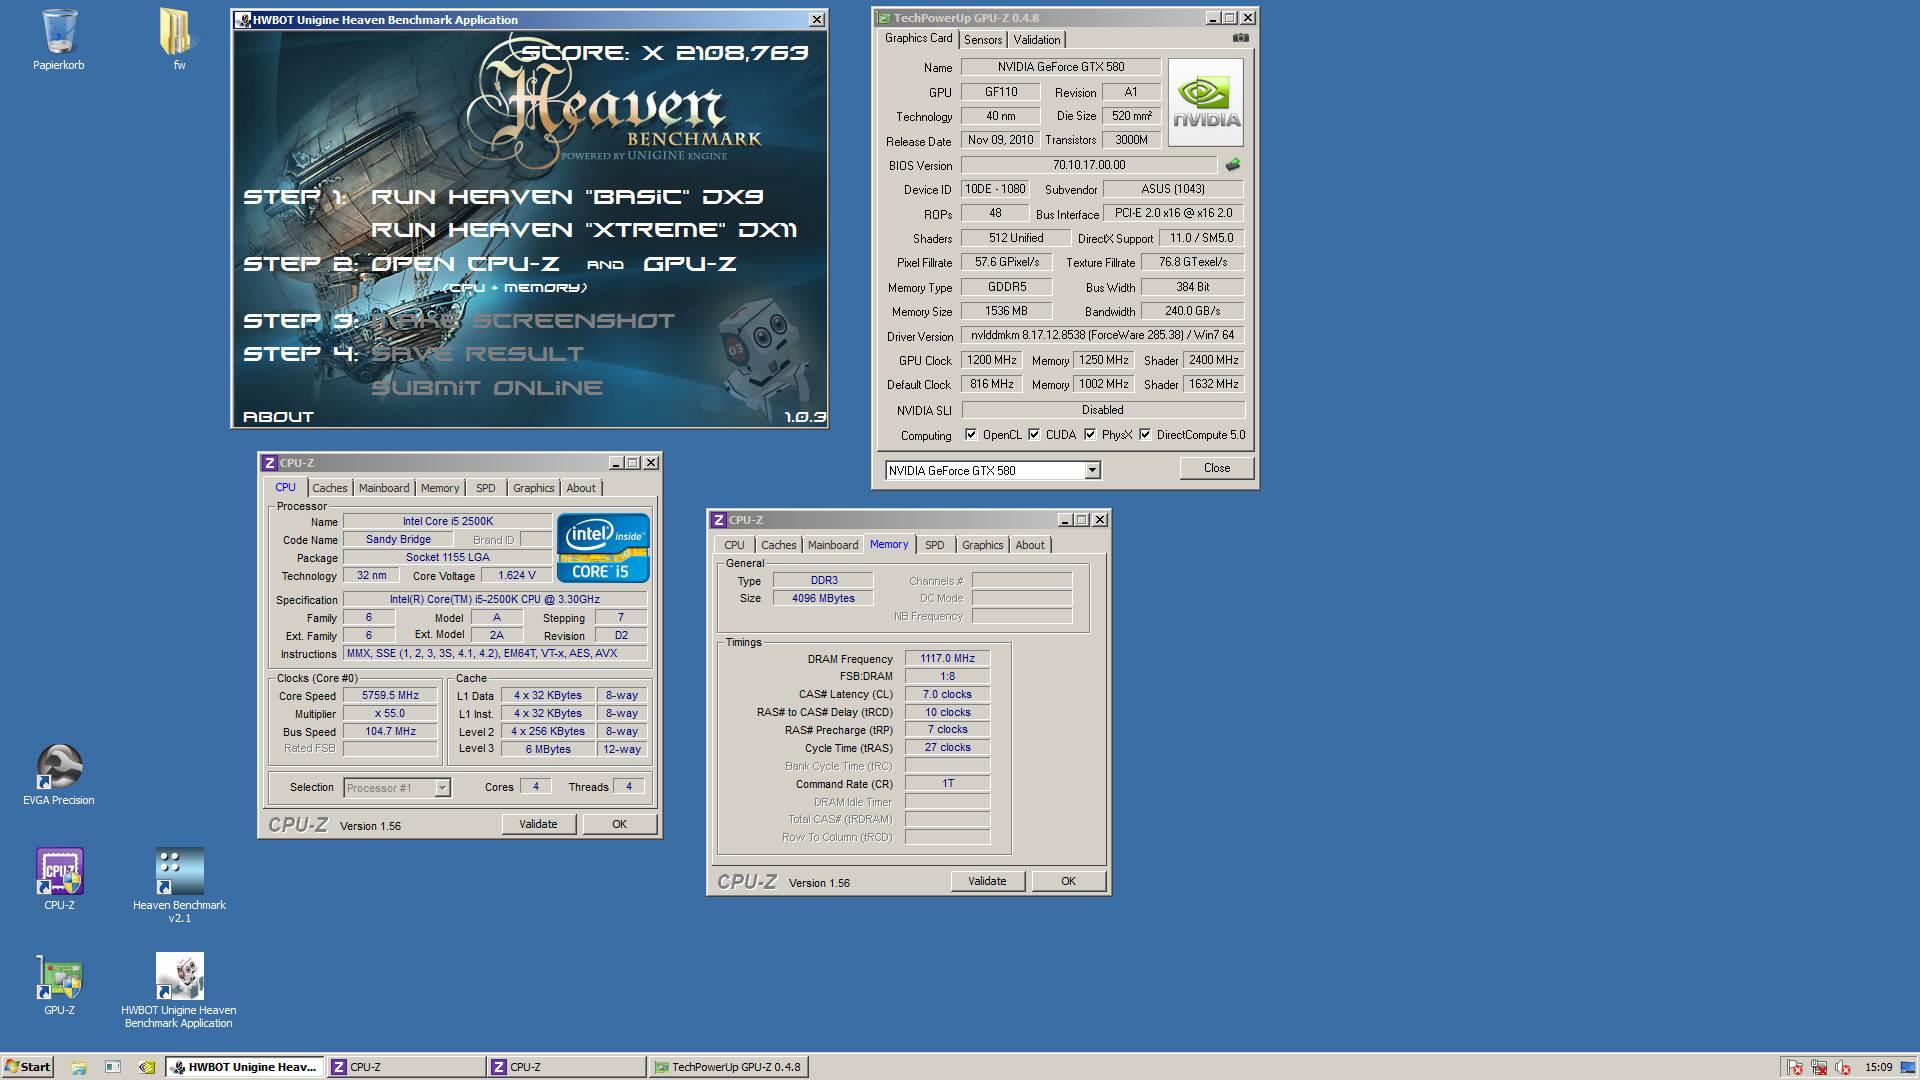
Task: Click GPU-Z link in HWBOT step 2
Action: [690, 264]
